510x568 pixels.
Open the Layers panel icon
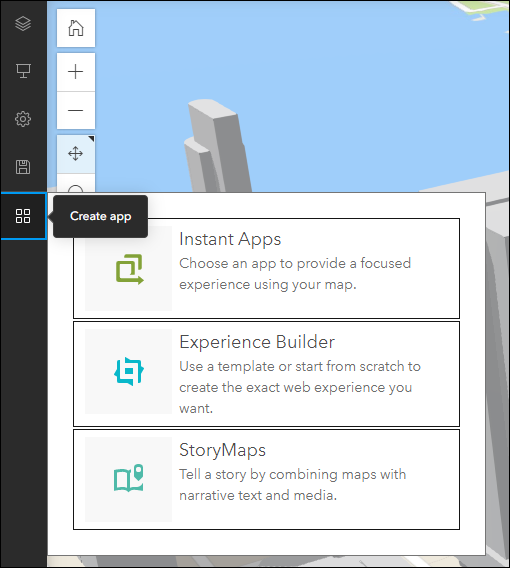(x=23, y=24)
